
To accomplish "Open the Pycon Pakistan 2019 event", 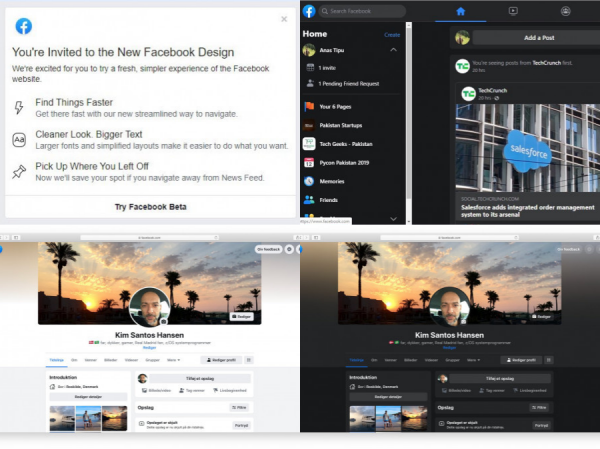I will [x=344, y=163].
